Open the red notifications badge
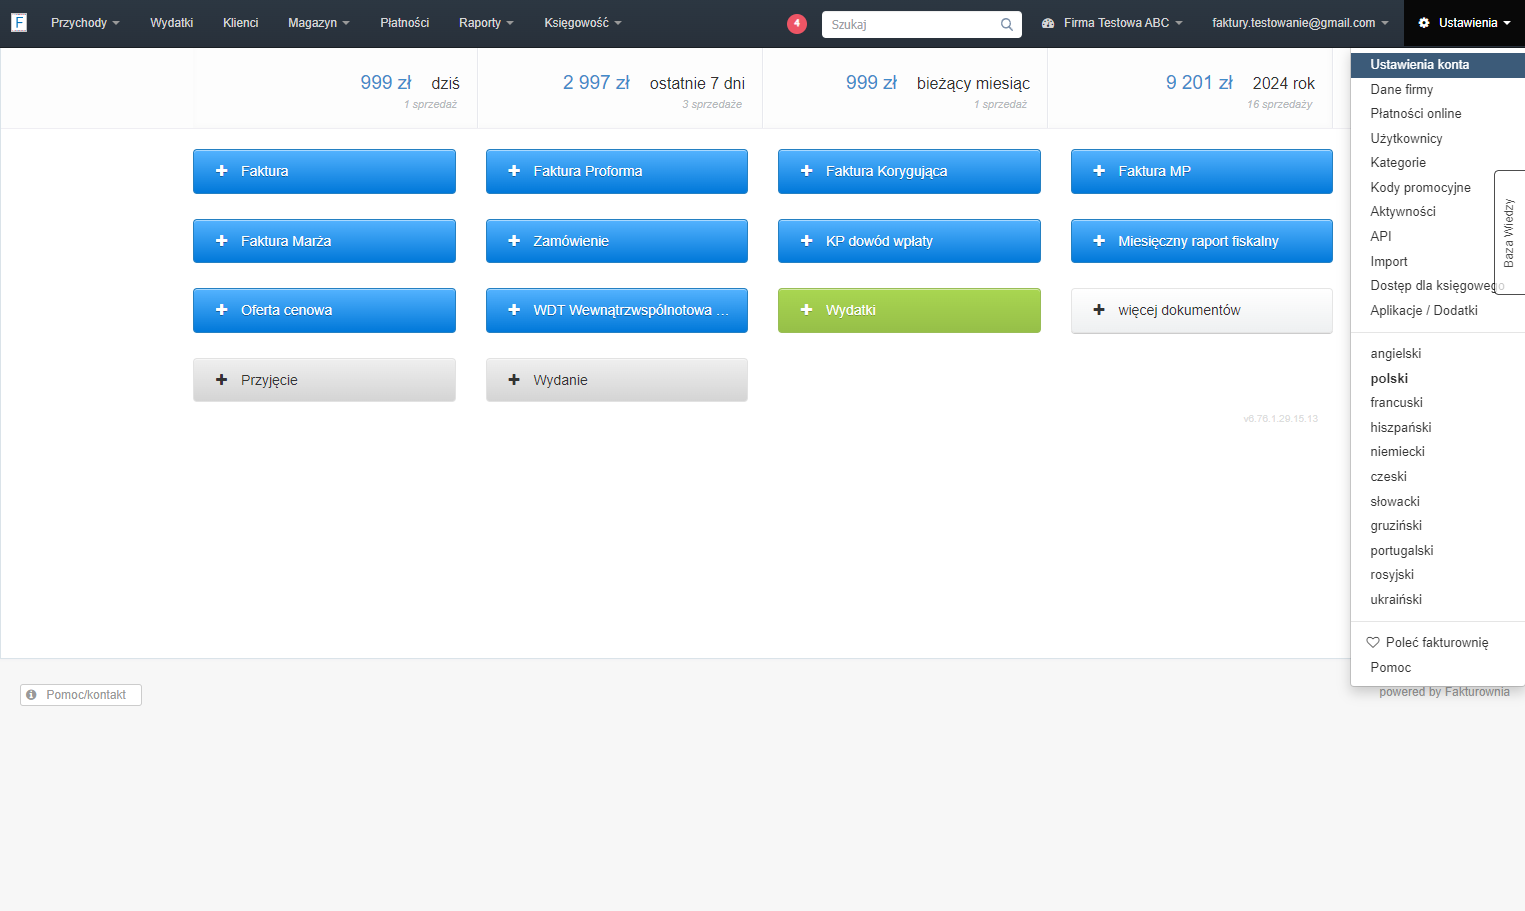This screenshot has height=911, width=1525. pyautogui.click(x=797, y=23)
